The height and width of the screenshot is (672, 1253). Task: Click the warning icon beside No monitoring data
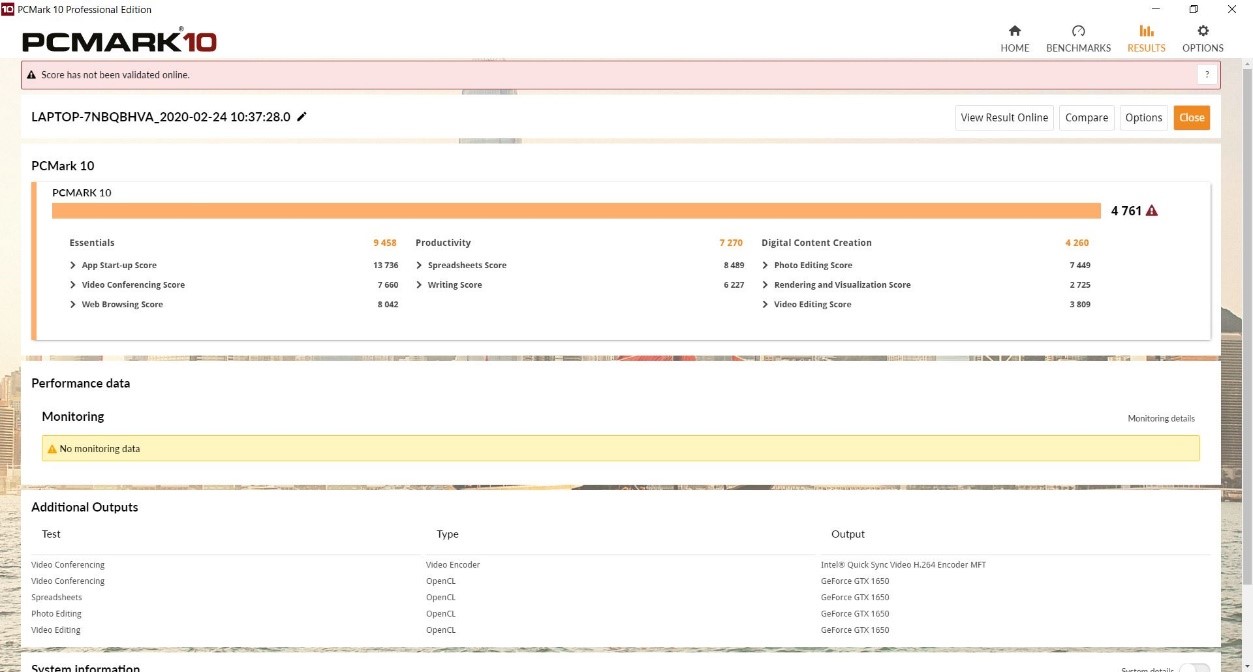(52, 449)
